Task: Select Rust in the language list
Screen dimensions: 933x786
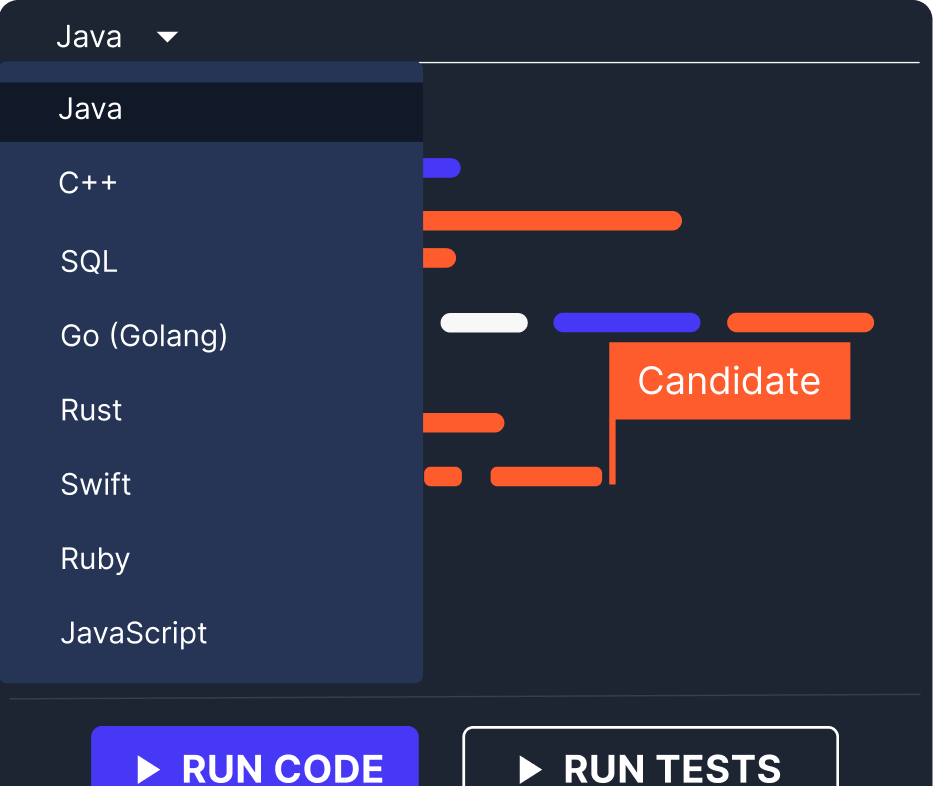Action: coord(91,409)
